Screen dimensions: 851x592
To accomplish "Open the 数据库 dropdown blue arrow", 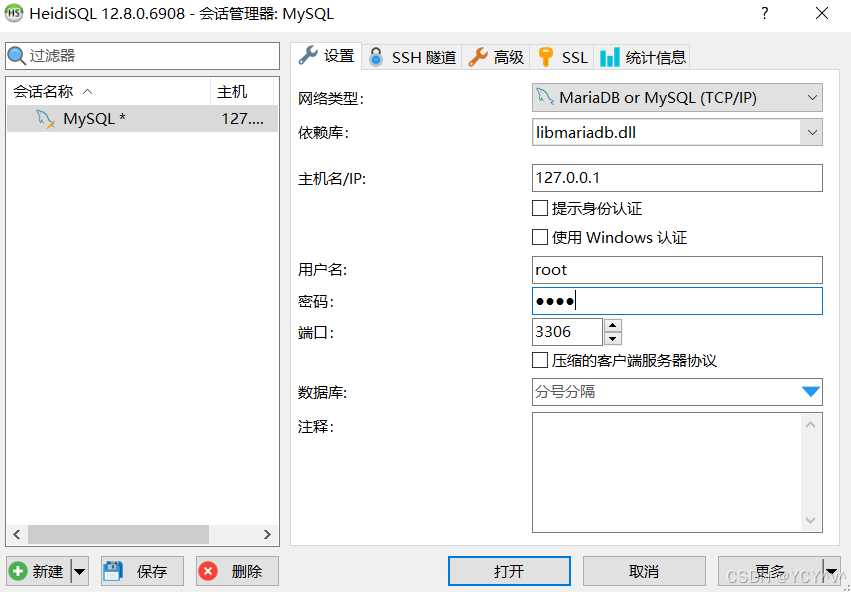I will (x=810, y=392).
